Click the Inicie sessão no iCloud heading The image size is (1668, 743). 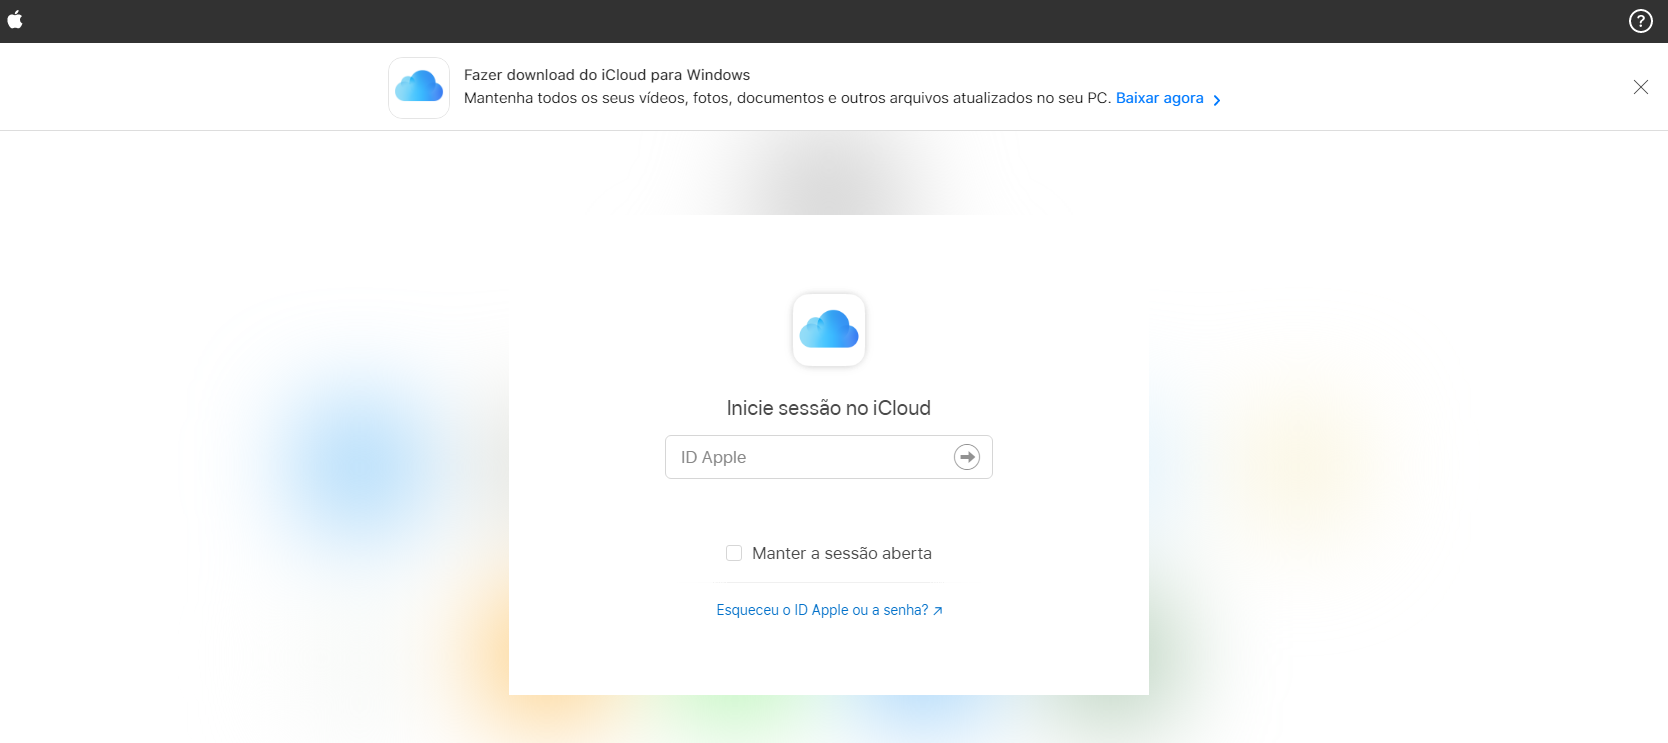[x=828, y=408]
